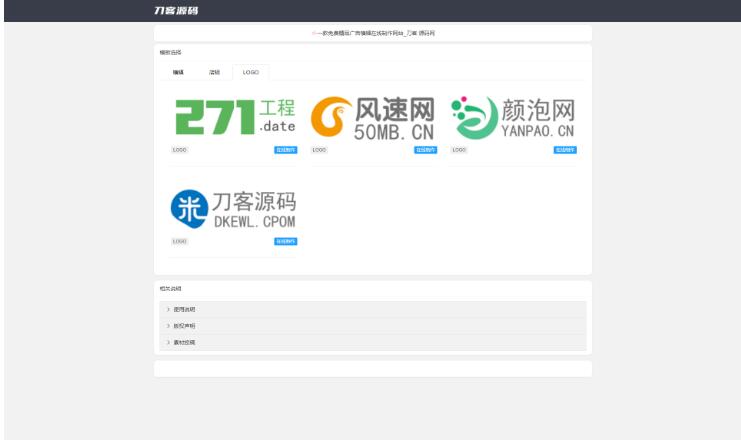Click grey LOGO tag under 271 工程 card
Screen dimensions: 741x440
click(180, 150)
